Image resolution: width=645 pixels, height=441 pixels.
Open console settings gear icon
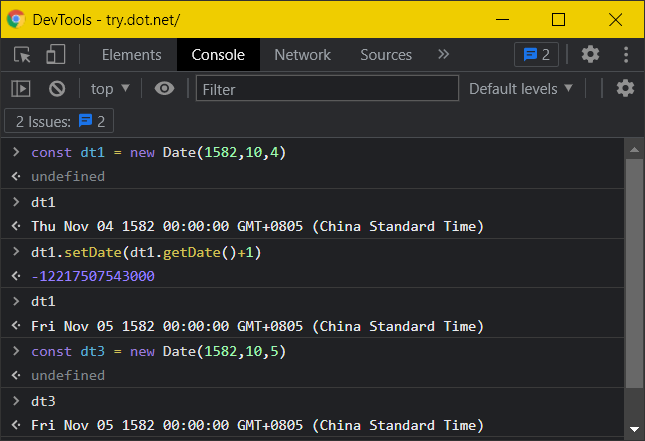pyautogui.click(x=625, y=88)
